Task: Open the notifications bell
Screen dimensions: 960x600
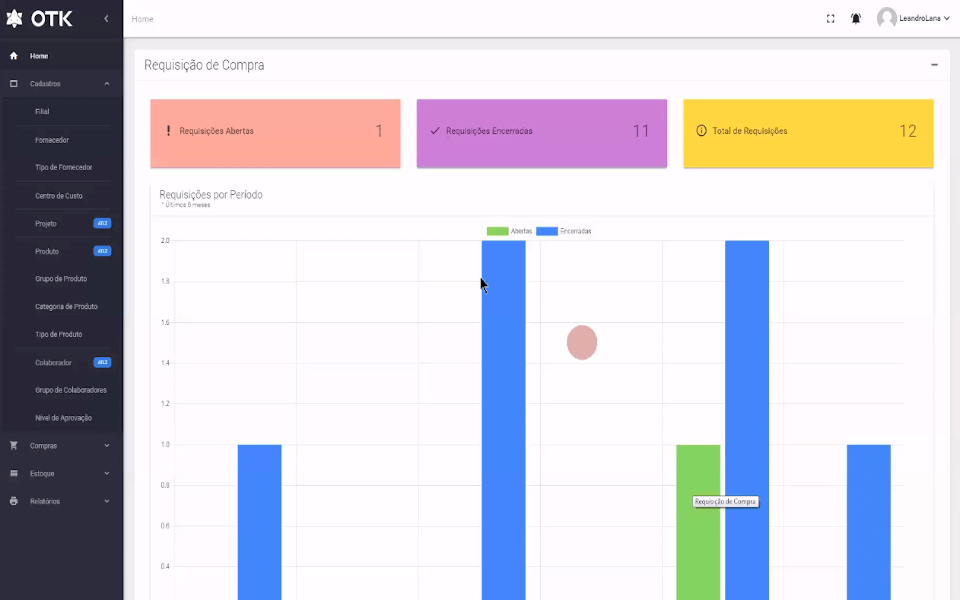Action: tap(856, 18)
